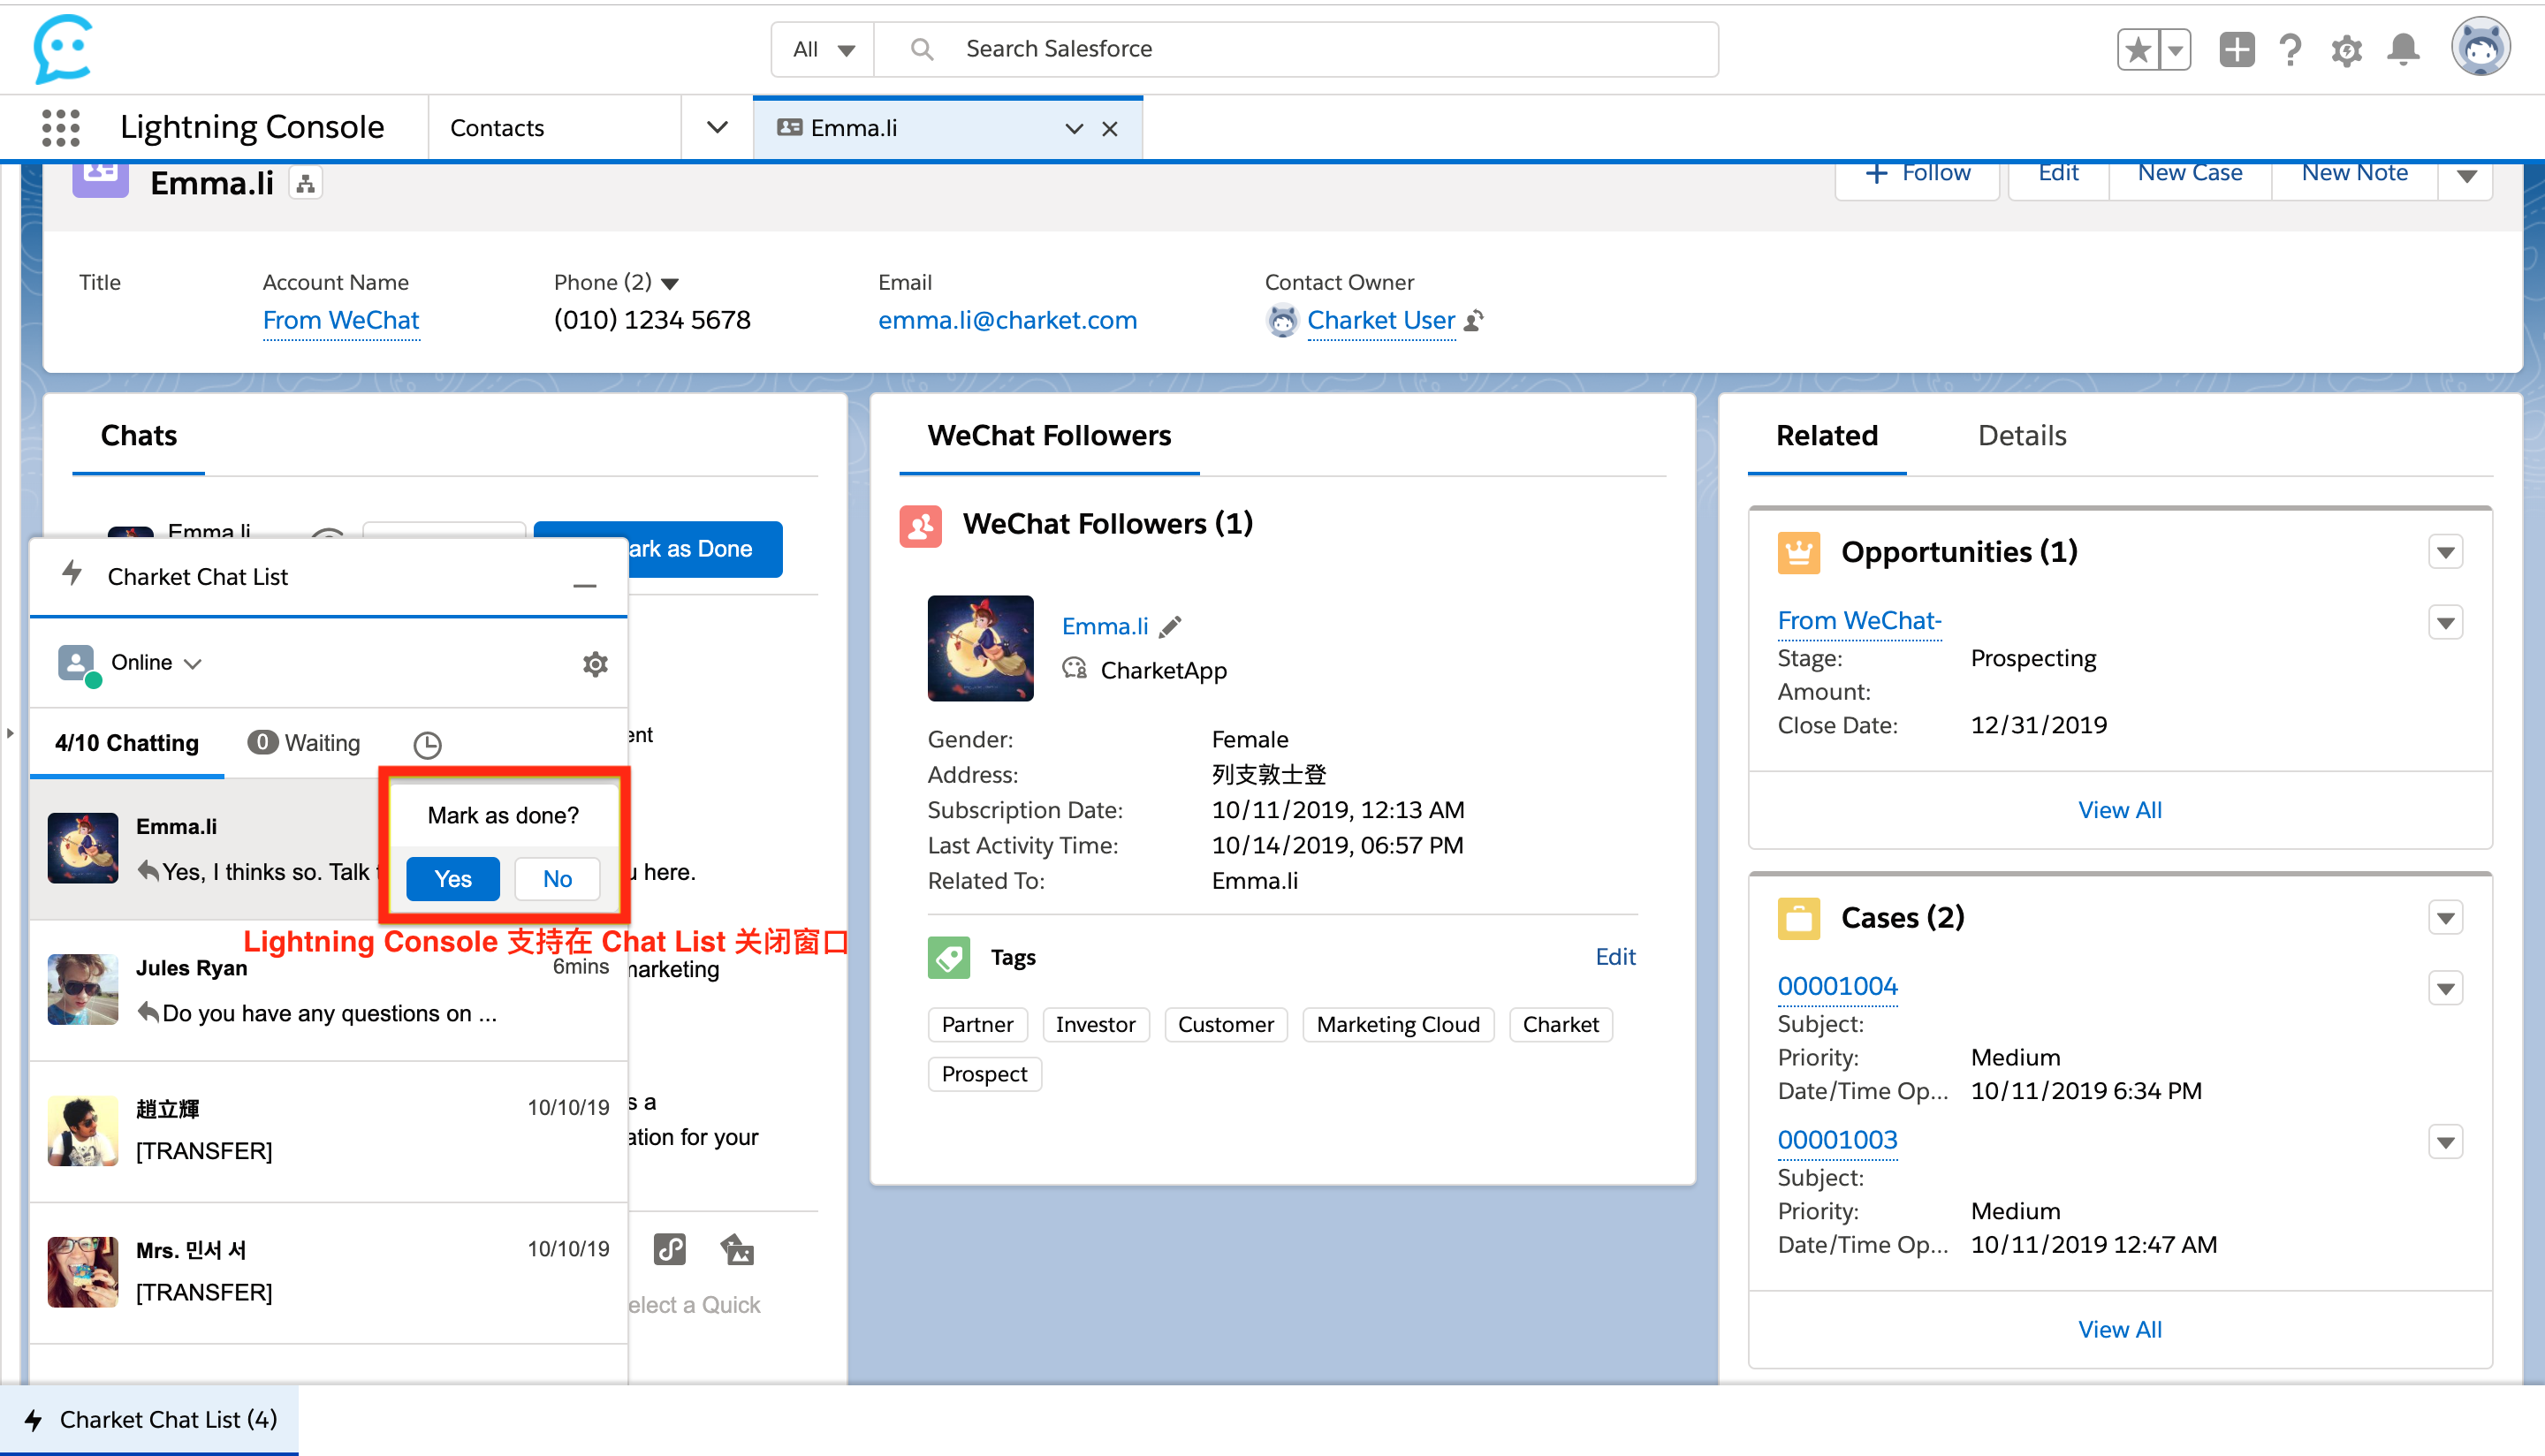The width and height of the screenshot is (2545, 1456).
Task: Click the chat history clock icon
Action: pos(427,744)
